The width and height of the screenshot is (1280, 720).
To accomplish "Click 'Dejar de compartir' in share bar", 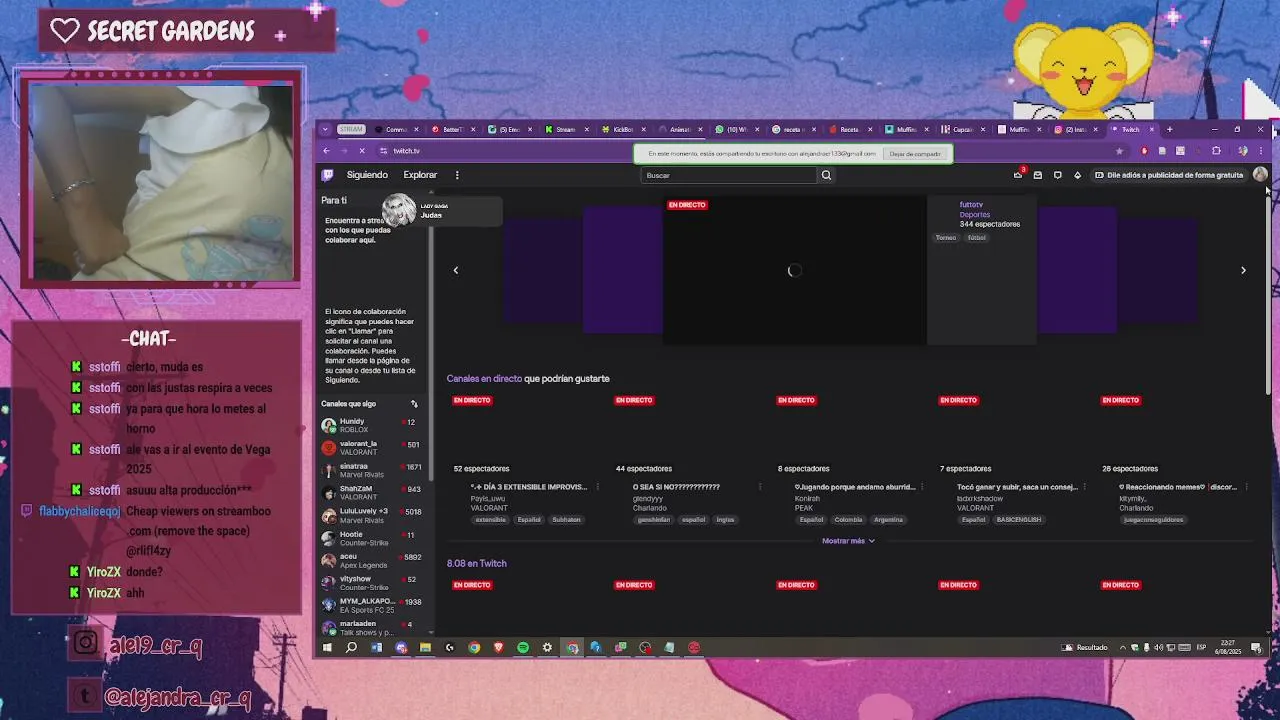I will click(915, 154).
